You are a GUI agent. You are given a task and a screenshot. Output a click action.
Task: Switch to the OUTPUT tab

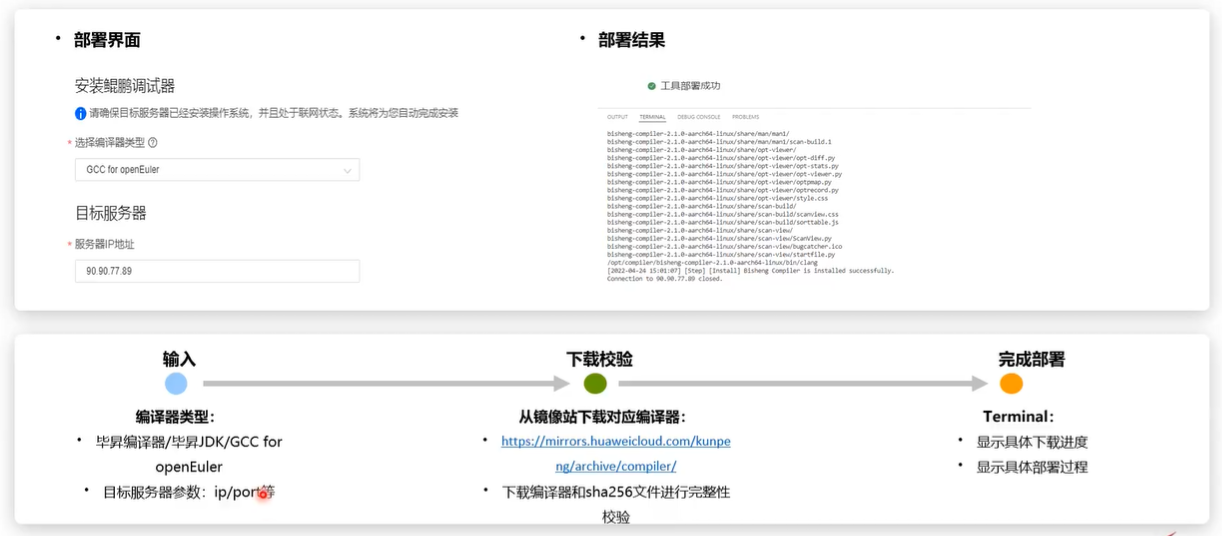[x=618, y=117]
